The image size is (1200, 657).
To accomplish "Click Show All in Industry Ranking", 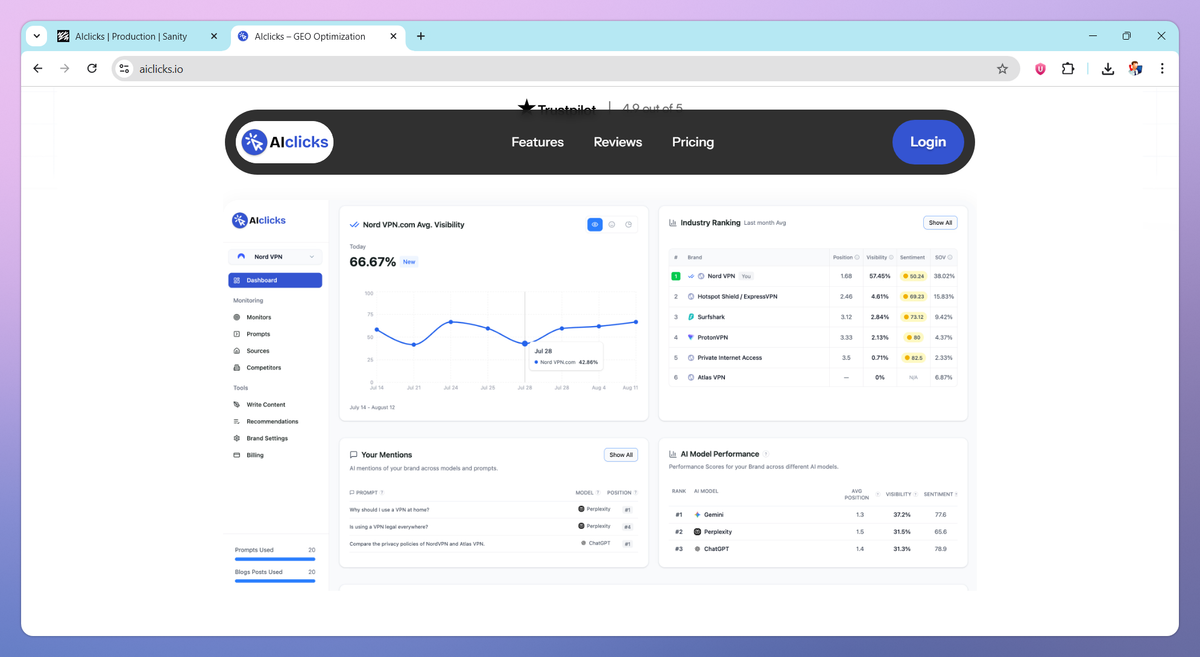I will (940, 223).
